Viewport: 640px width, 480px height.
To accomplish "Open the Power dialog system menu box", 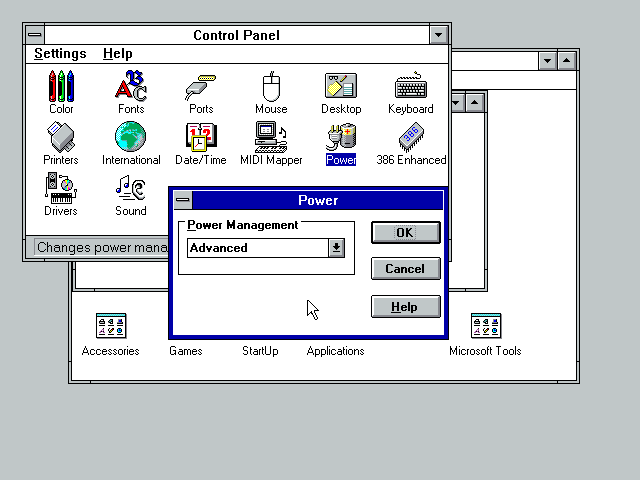I will click(182, 200).
